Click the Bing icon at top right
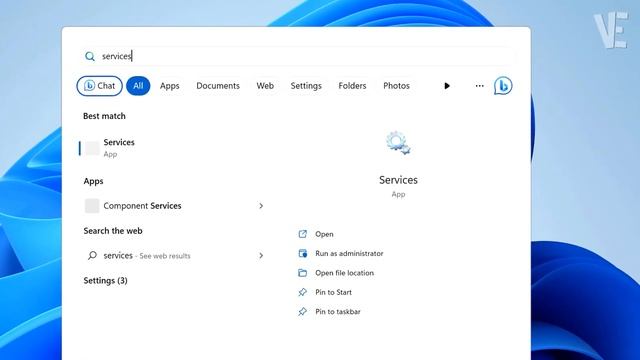 click(x=503, y=86)
